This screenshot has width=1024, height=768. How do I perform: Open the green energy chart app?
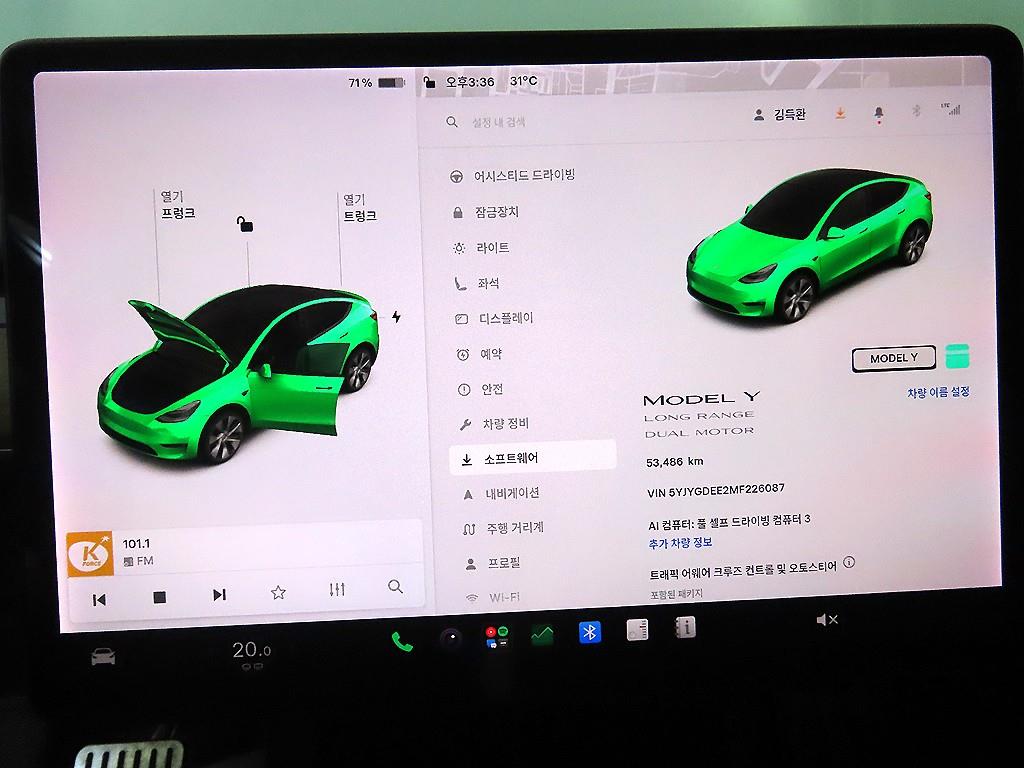pos(542,634)
